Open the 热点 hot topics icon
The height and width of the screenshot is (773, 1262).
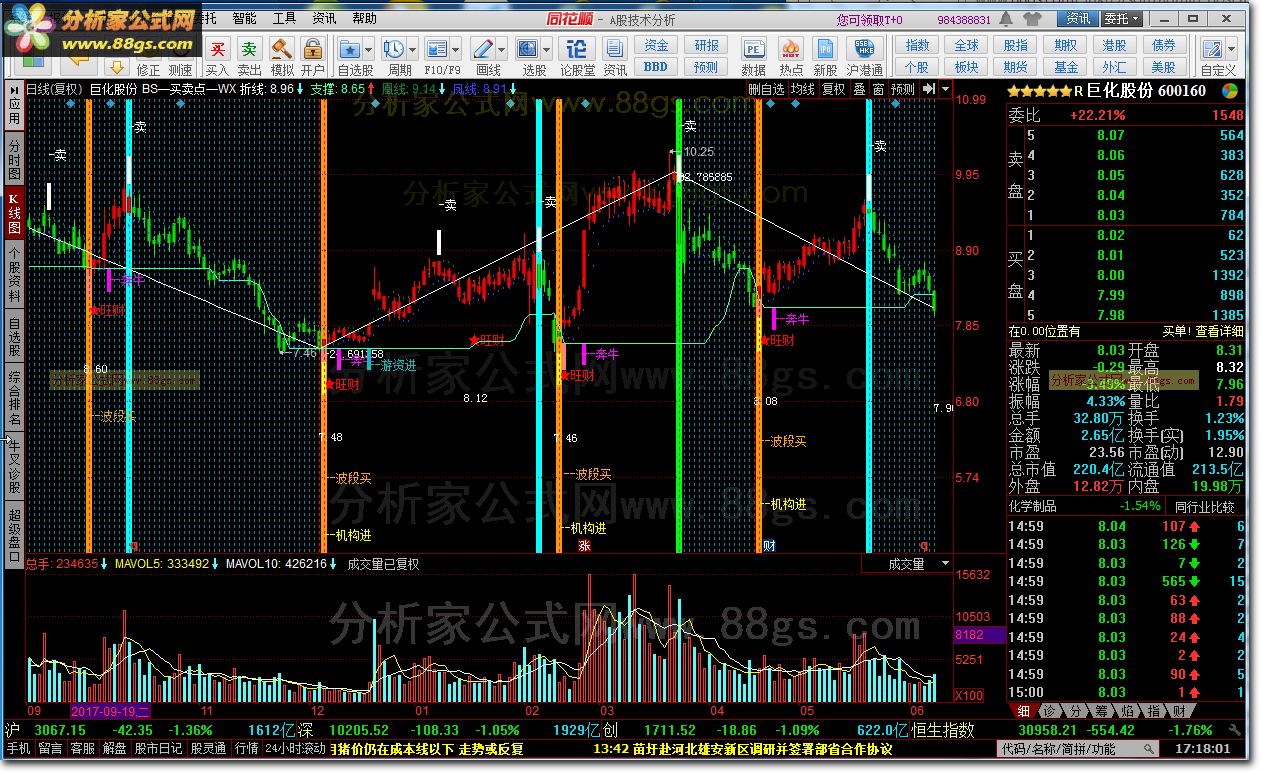(791, 50)
